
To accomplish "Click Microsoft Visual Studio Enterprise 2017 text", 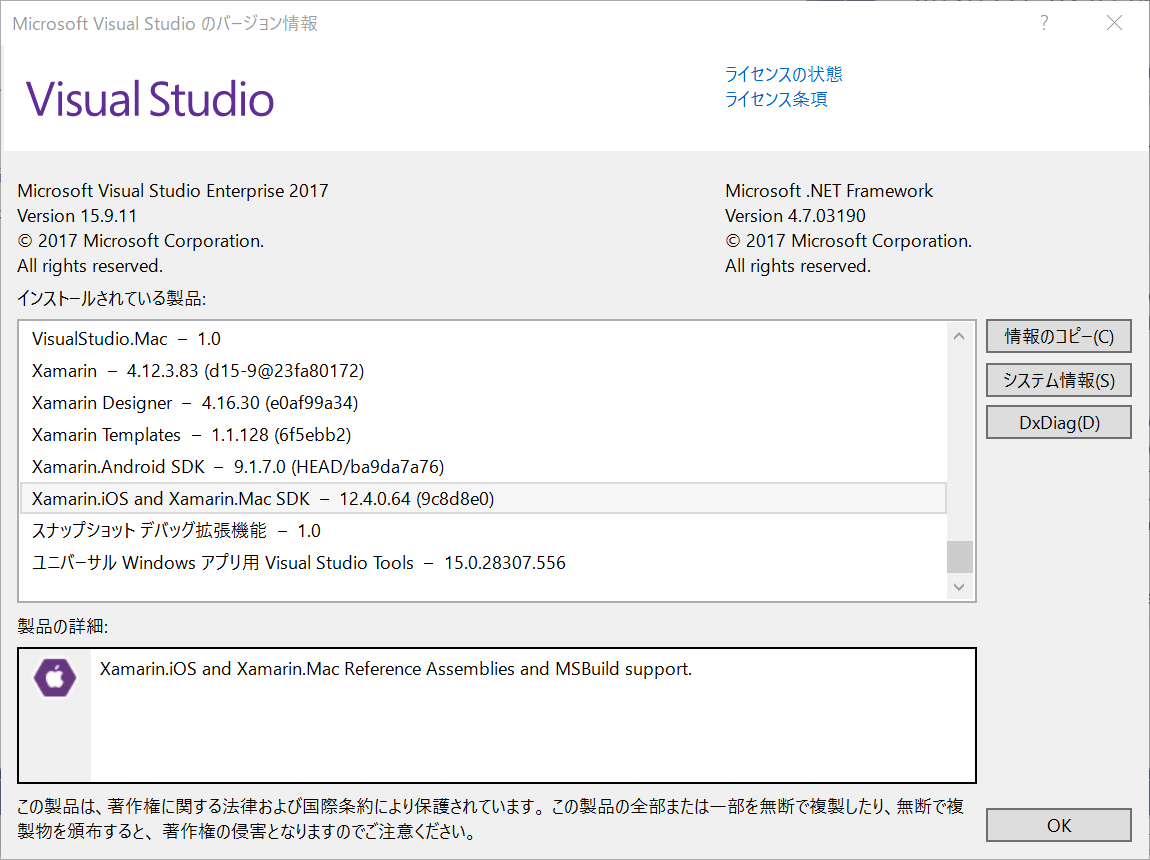I will point(173,191).
